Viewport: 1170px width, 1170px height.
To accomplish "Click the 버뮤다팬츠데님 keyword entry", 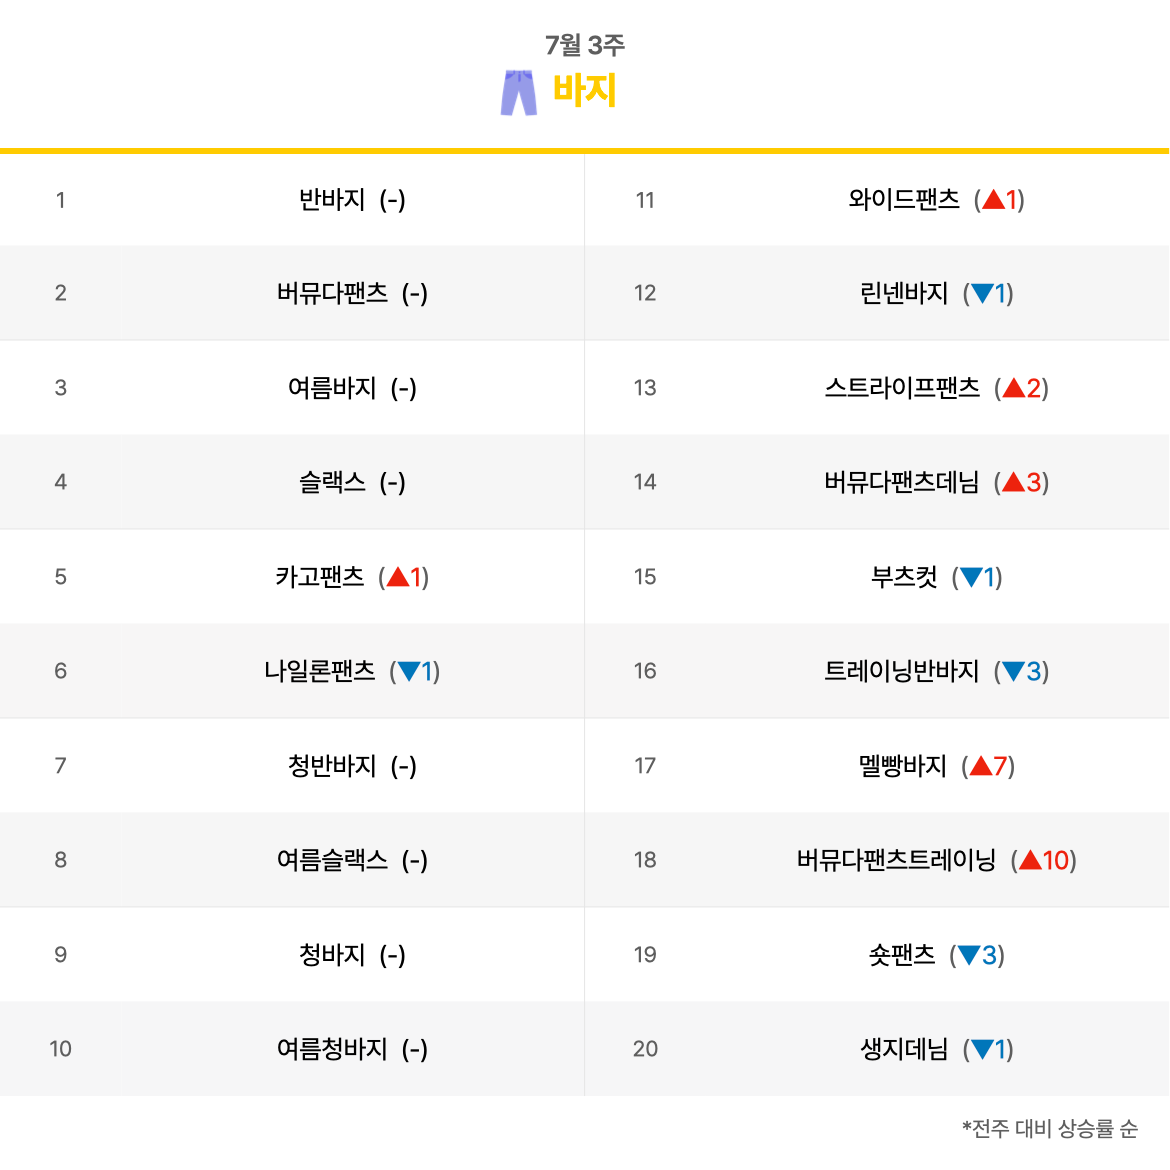I will click(901, 482).
